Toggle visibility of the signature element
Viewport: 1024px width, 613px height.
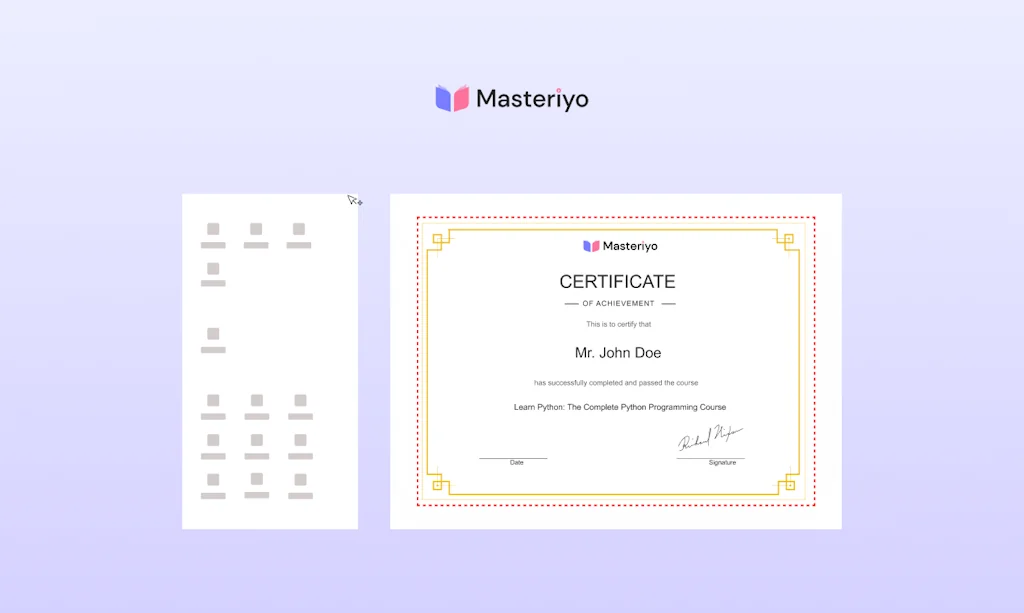point(711,440)
